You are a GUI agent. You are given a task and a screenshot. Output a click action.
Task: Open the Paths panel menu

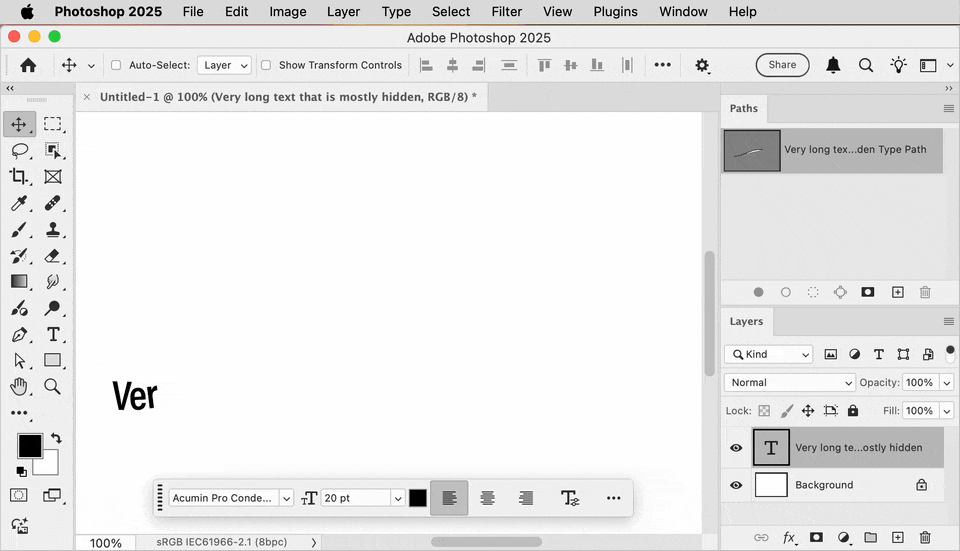click(948, 108)
